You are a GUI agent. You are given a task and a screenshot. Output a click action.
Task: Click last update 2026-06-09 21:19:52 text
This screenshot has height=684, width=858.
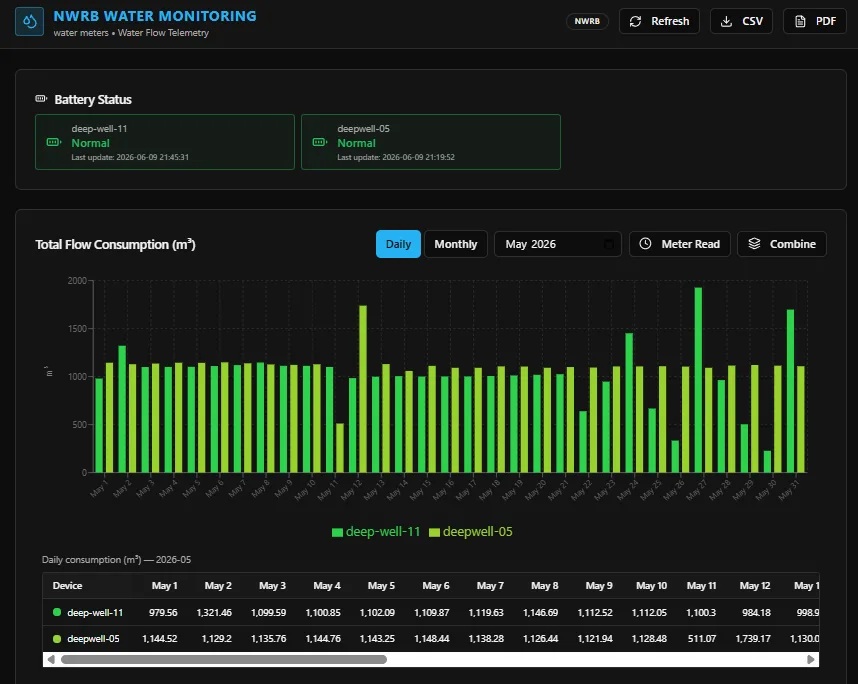coord(396,157)
